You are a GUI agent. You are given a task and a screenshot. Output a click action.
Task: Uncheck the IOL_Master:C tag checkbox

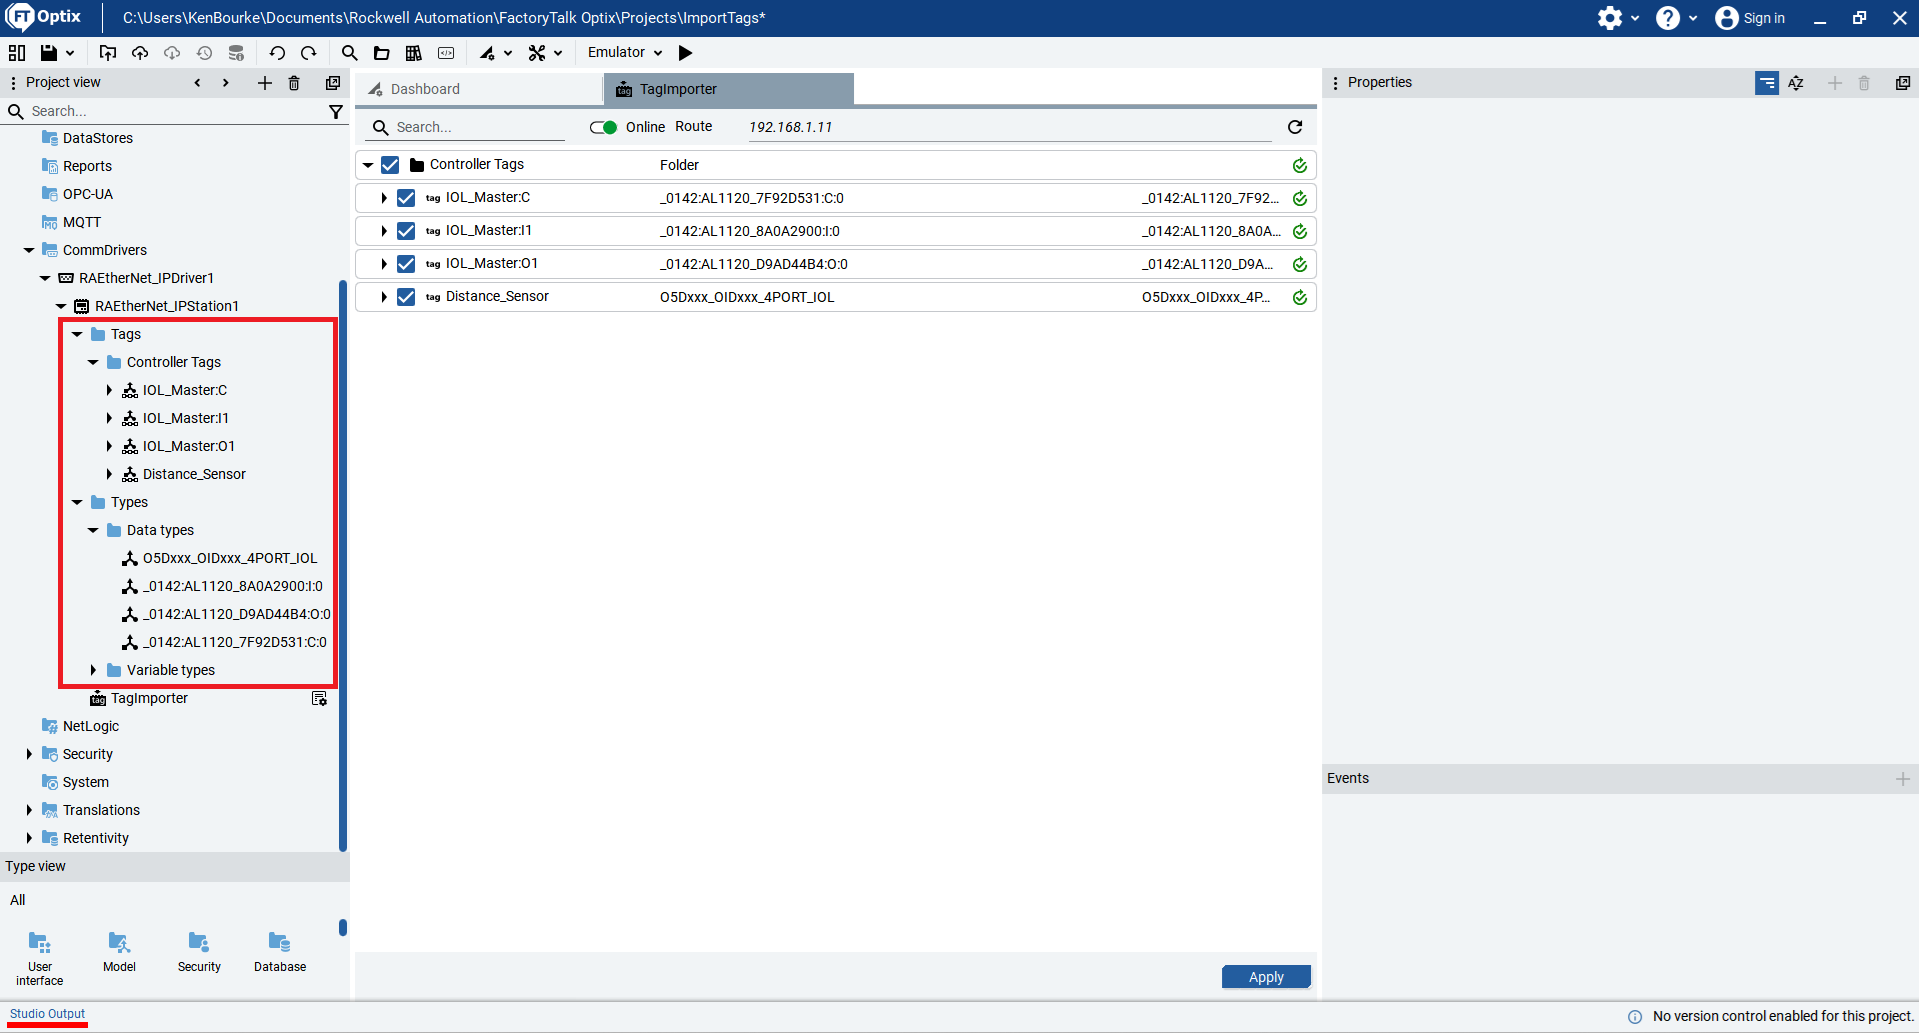(406, 198)
